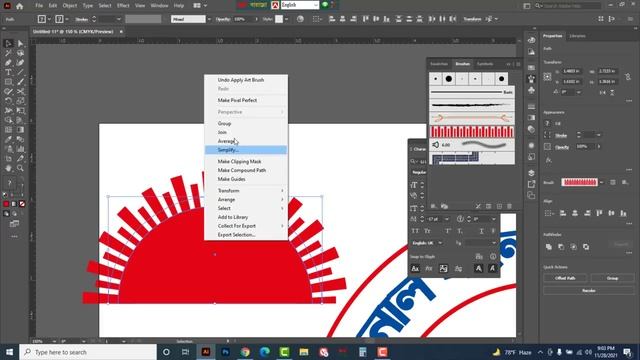Click Unite icon in Pathfinder section
640x360 pixels.
(549, 247)
